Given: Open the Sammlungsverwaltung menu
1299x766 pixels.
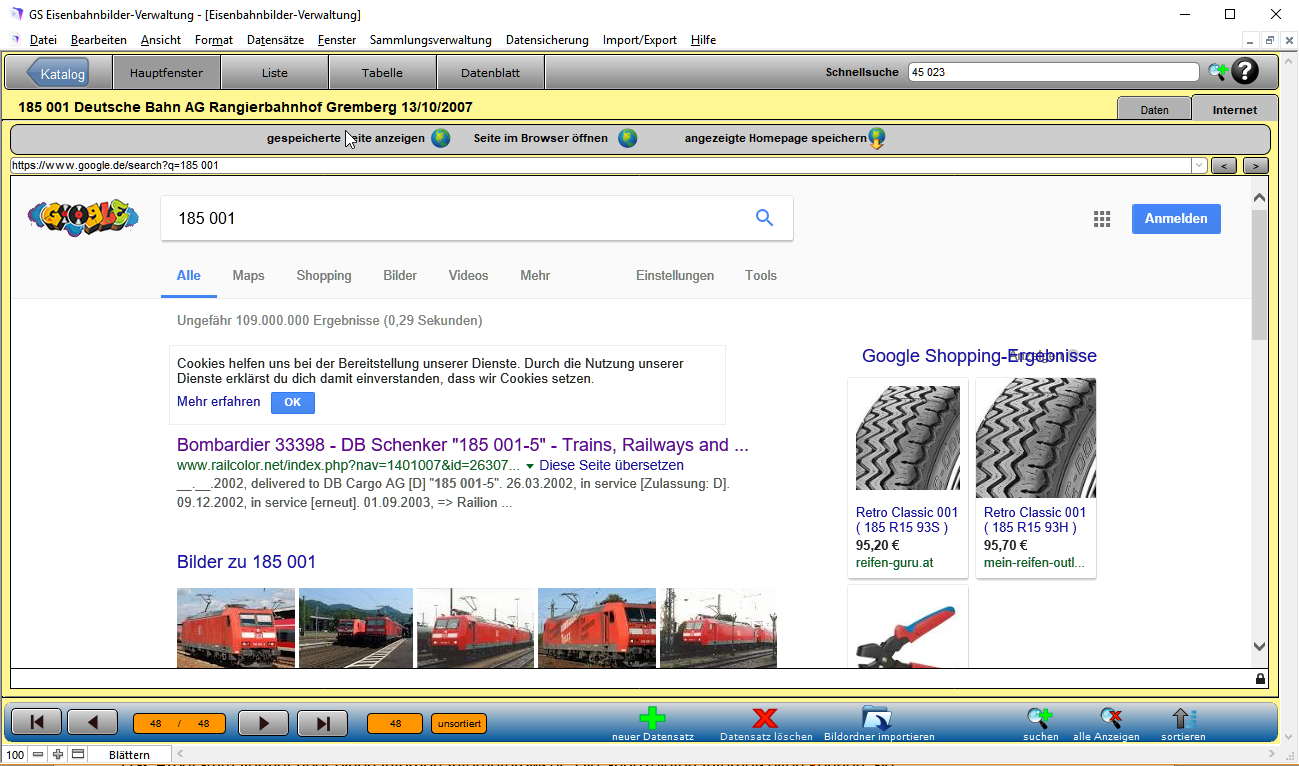Looking at the screenshot, I should [x=430, y=40].
